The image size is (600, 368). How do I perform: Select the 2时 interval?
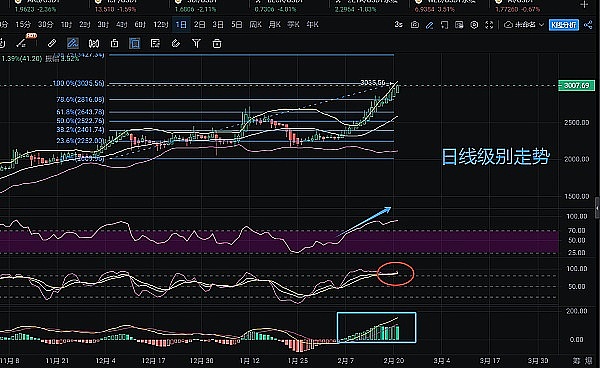tap(85, 25)
